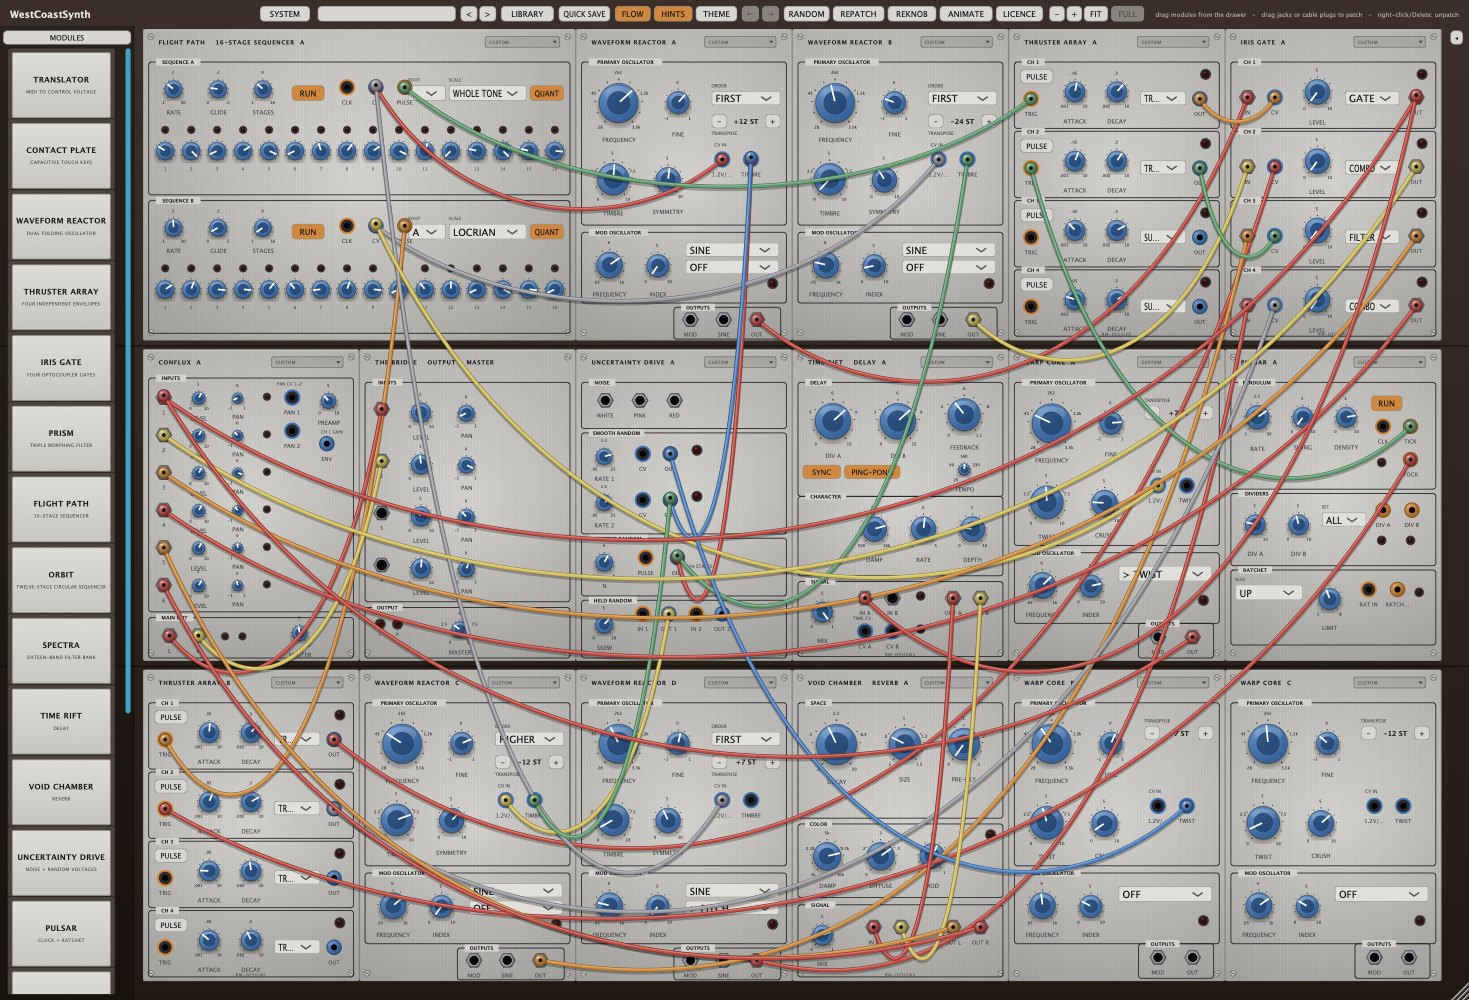Click the zoom out minus button in toolbar
Screen dimensions: 1469x1000
coord(1057,14)
